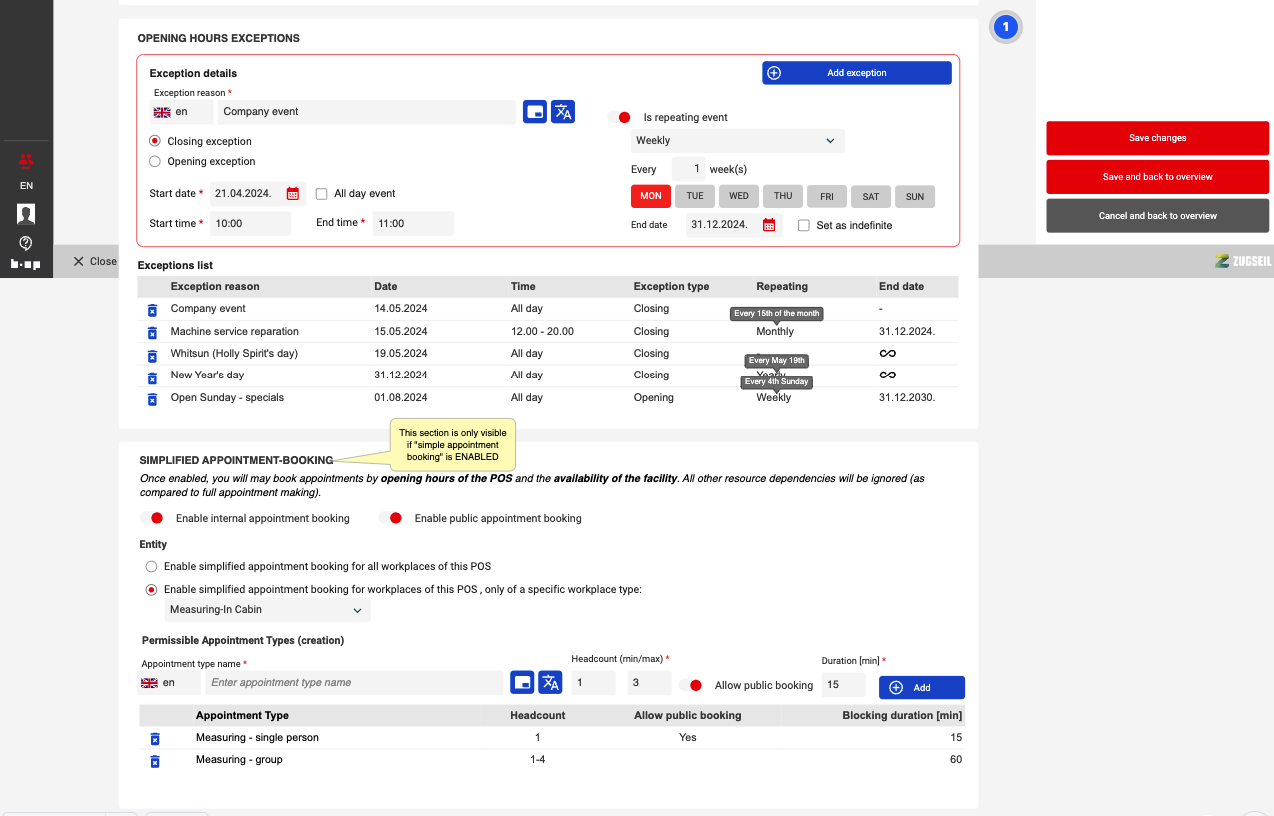Viewport: 1274px width, 816px height.
Task: Tick Set as indefinite checkbox
Action: point(804,226)
